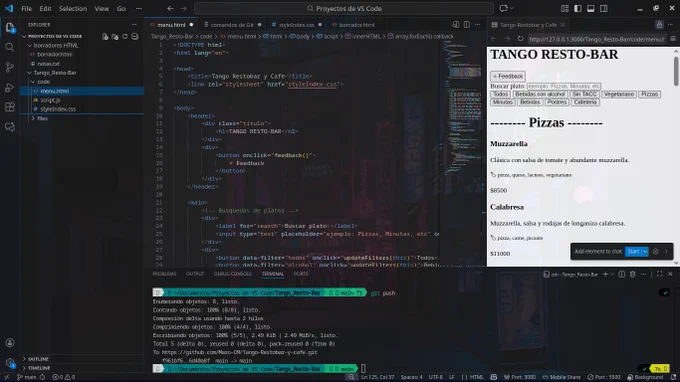Open the new terminal profile dropdown arrow
Screen dimensions: 680x382
pos(612,274)
